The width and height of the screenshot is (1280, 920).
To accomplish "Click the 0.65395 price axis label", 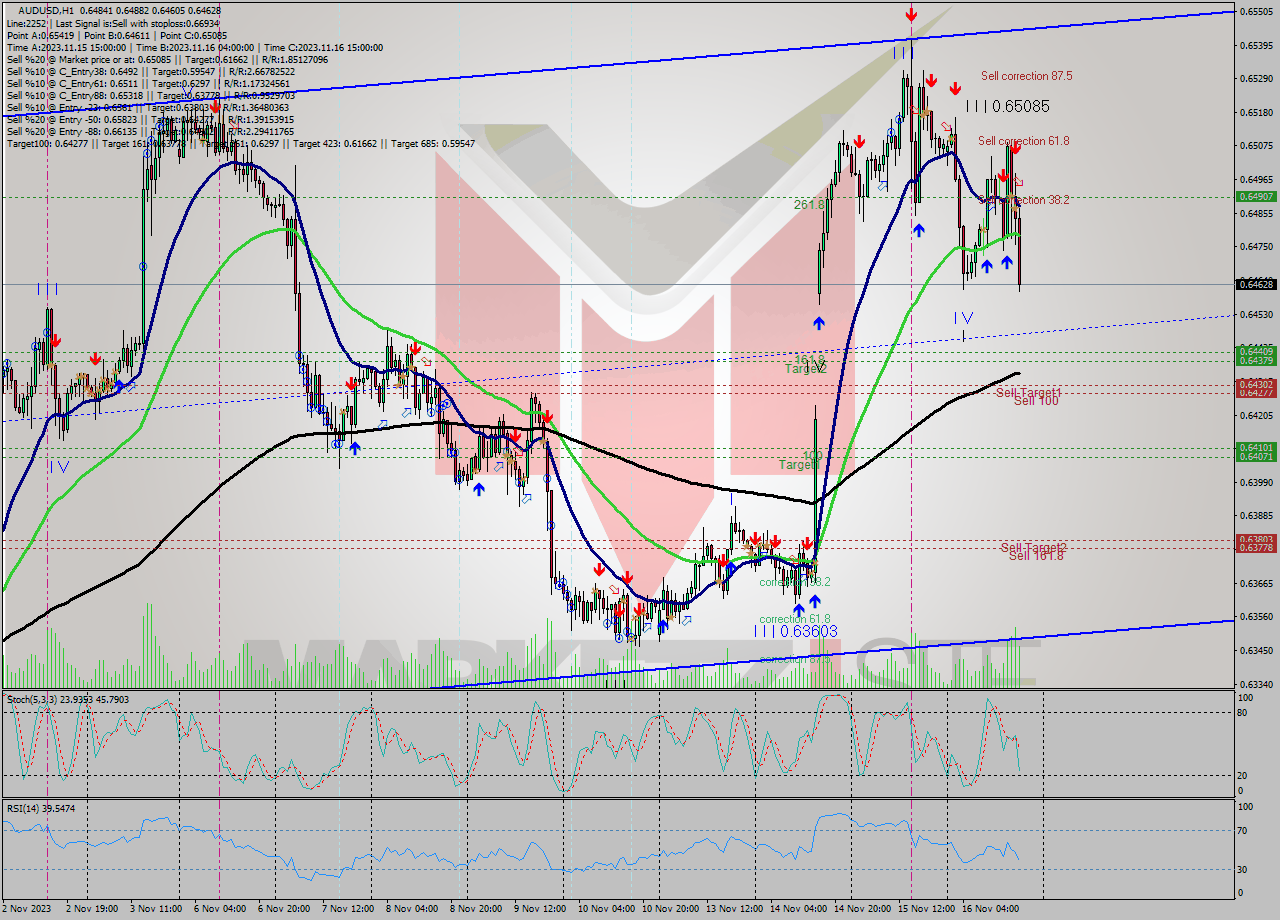I will 1256,45.
